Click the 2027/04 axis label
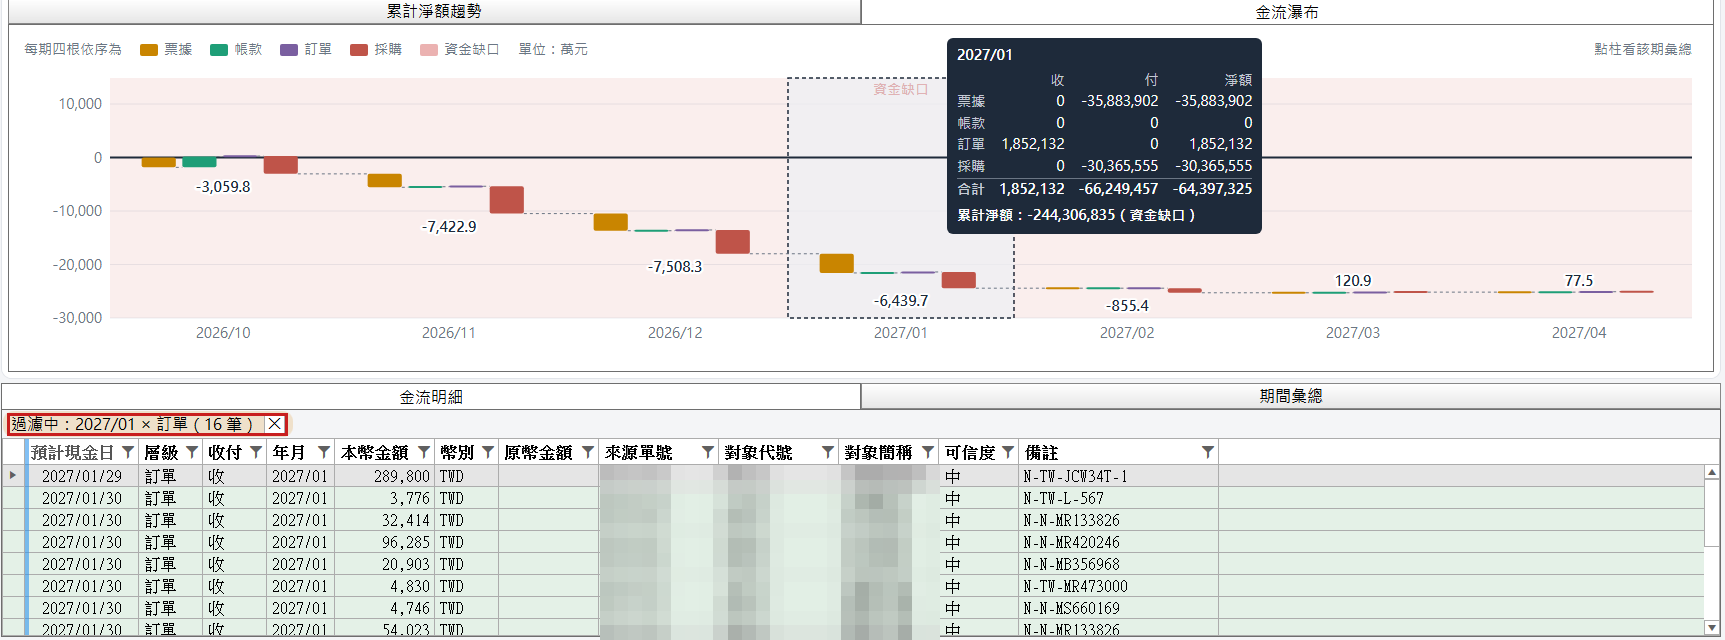Image resolution: width=1725 pixels, height=640 pixels. click(x=1579, y=333)
